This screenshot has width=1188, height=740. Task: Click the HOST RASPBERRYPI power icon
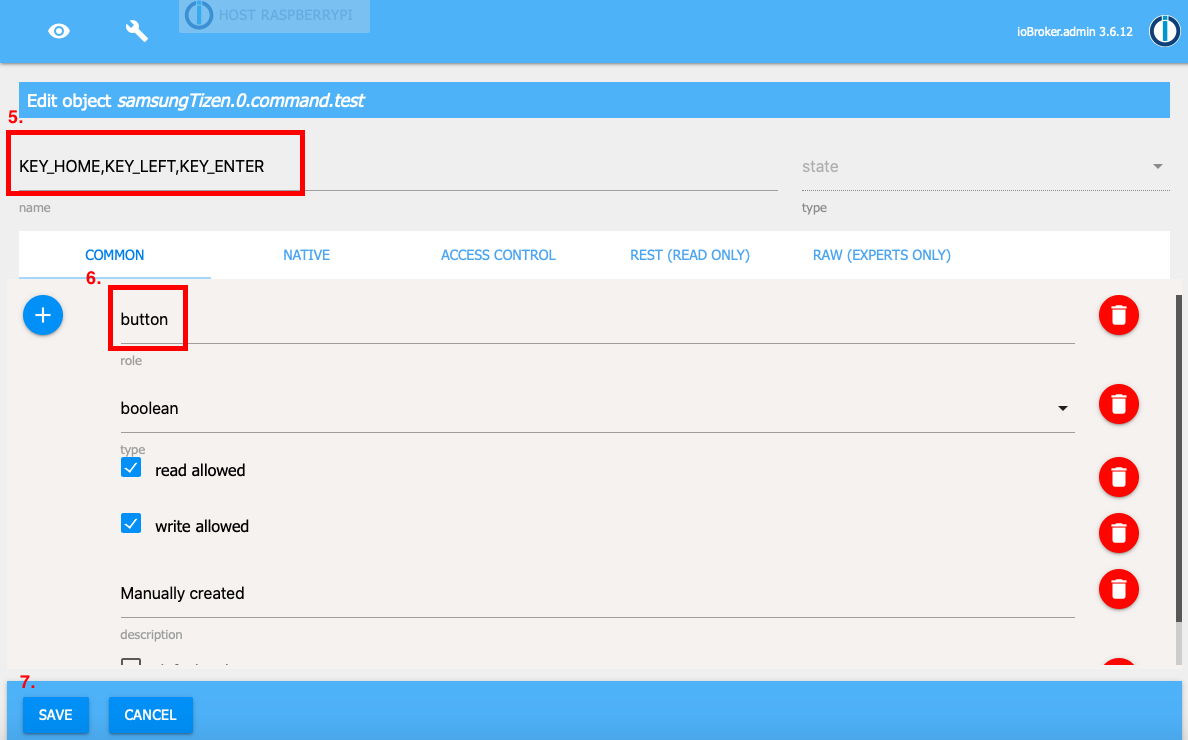[199, 15]
